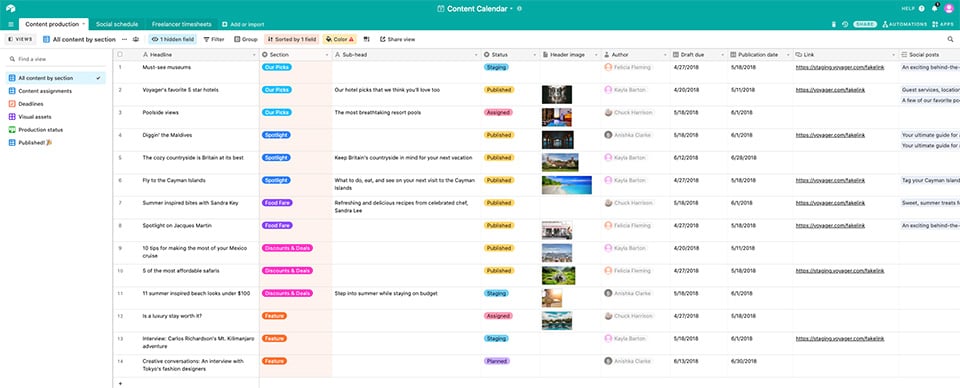Open the Apps panel
960x388 pixels.
tap(943, 24)
